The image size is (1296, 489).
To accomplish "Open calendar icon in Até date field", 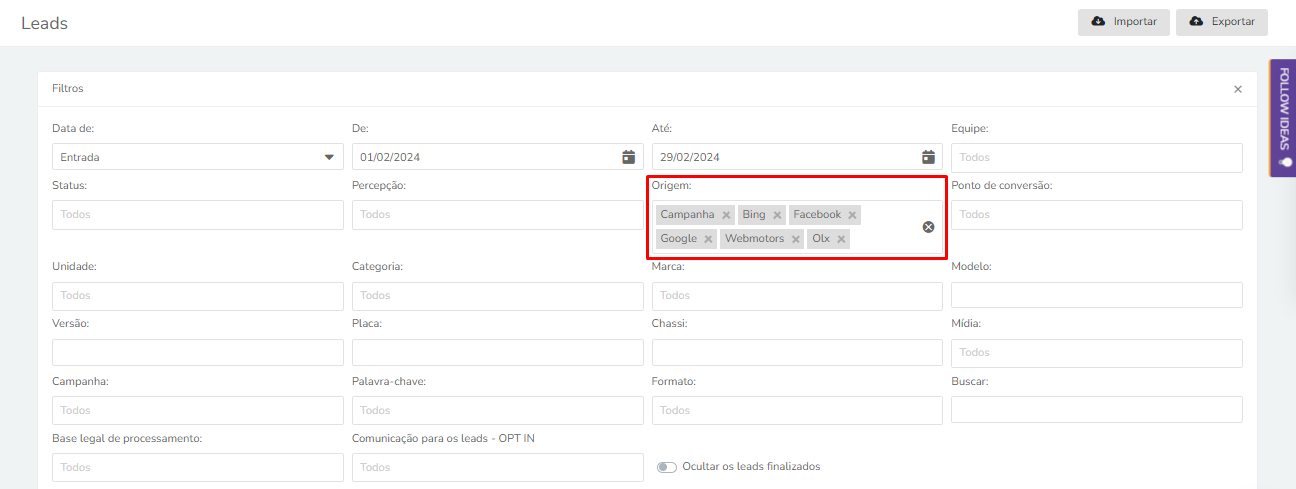I will click(x=928, y=157).
